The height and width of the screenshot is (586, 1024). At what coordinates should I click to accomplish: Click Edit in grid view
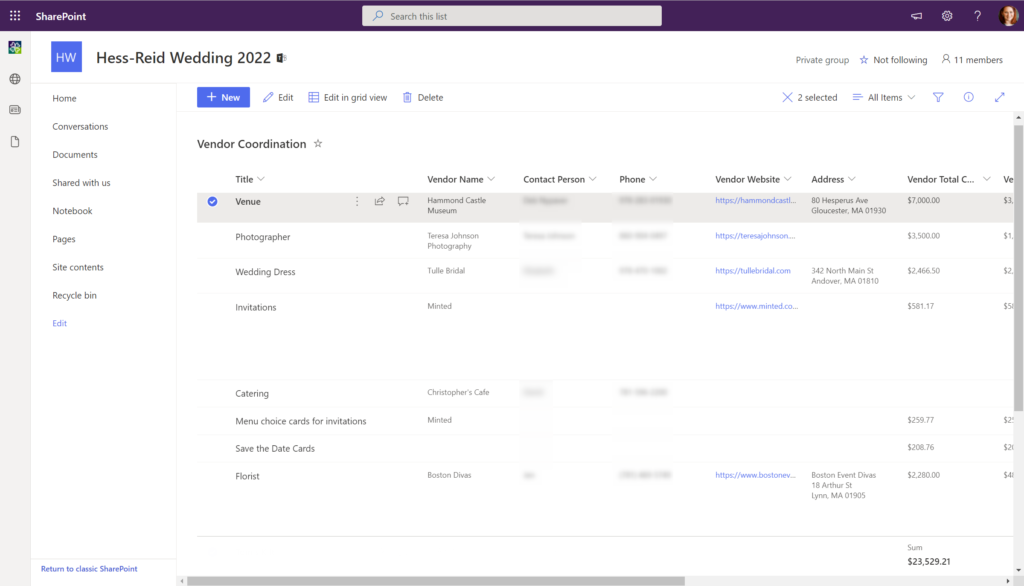pos(347,97)
